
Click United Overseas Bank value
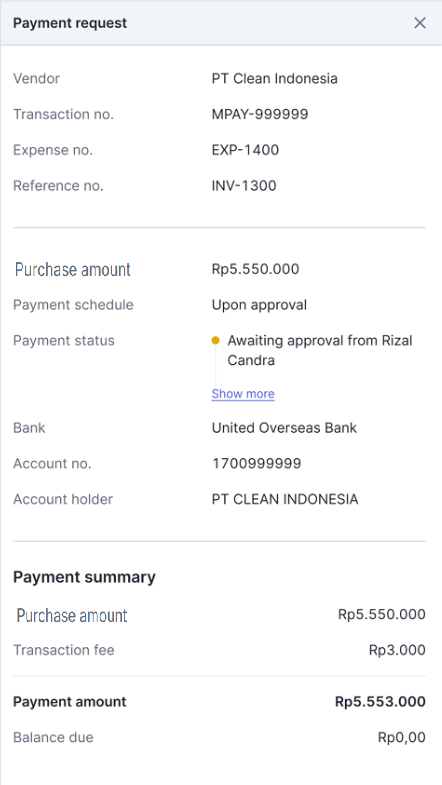coord(284,428)
